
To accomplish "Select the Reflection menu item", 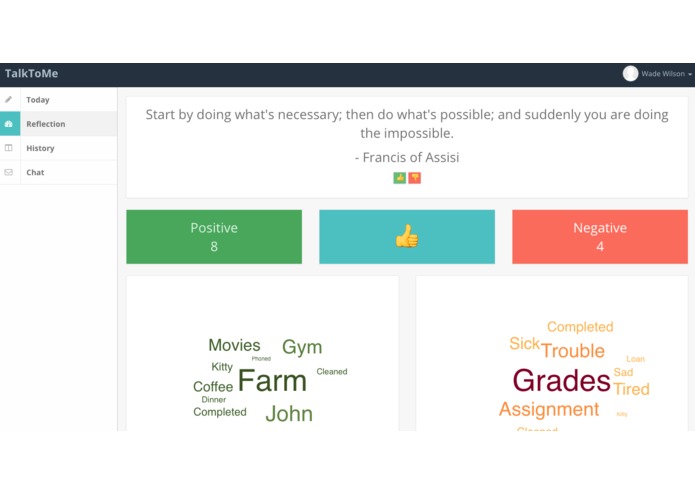I will (x=59, y=124).
